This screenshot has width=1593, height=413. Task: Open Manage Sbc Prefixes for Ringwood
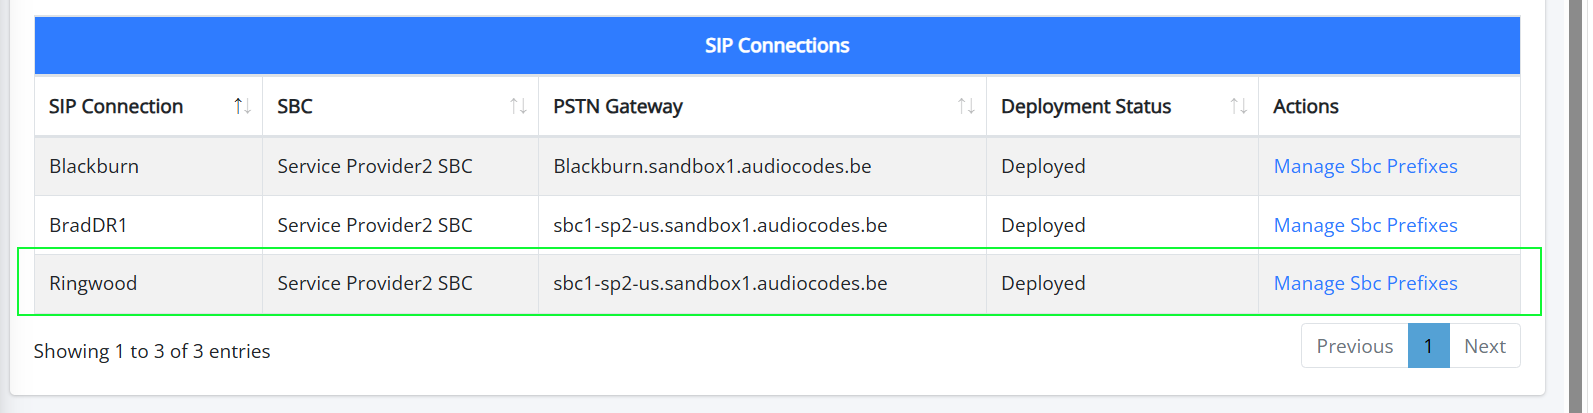pos(1365,283)
